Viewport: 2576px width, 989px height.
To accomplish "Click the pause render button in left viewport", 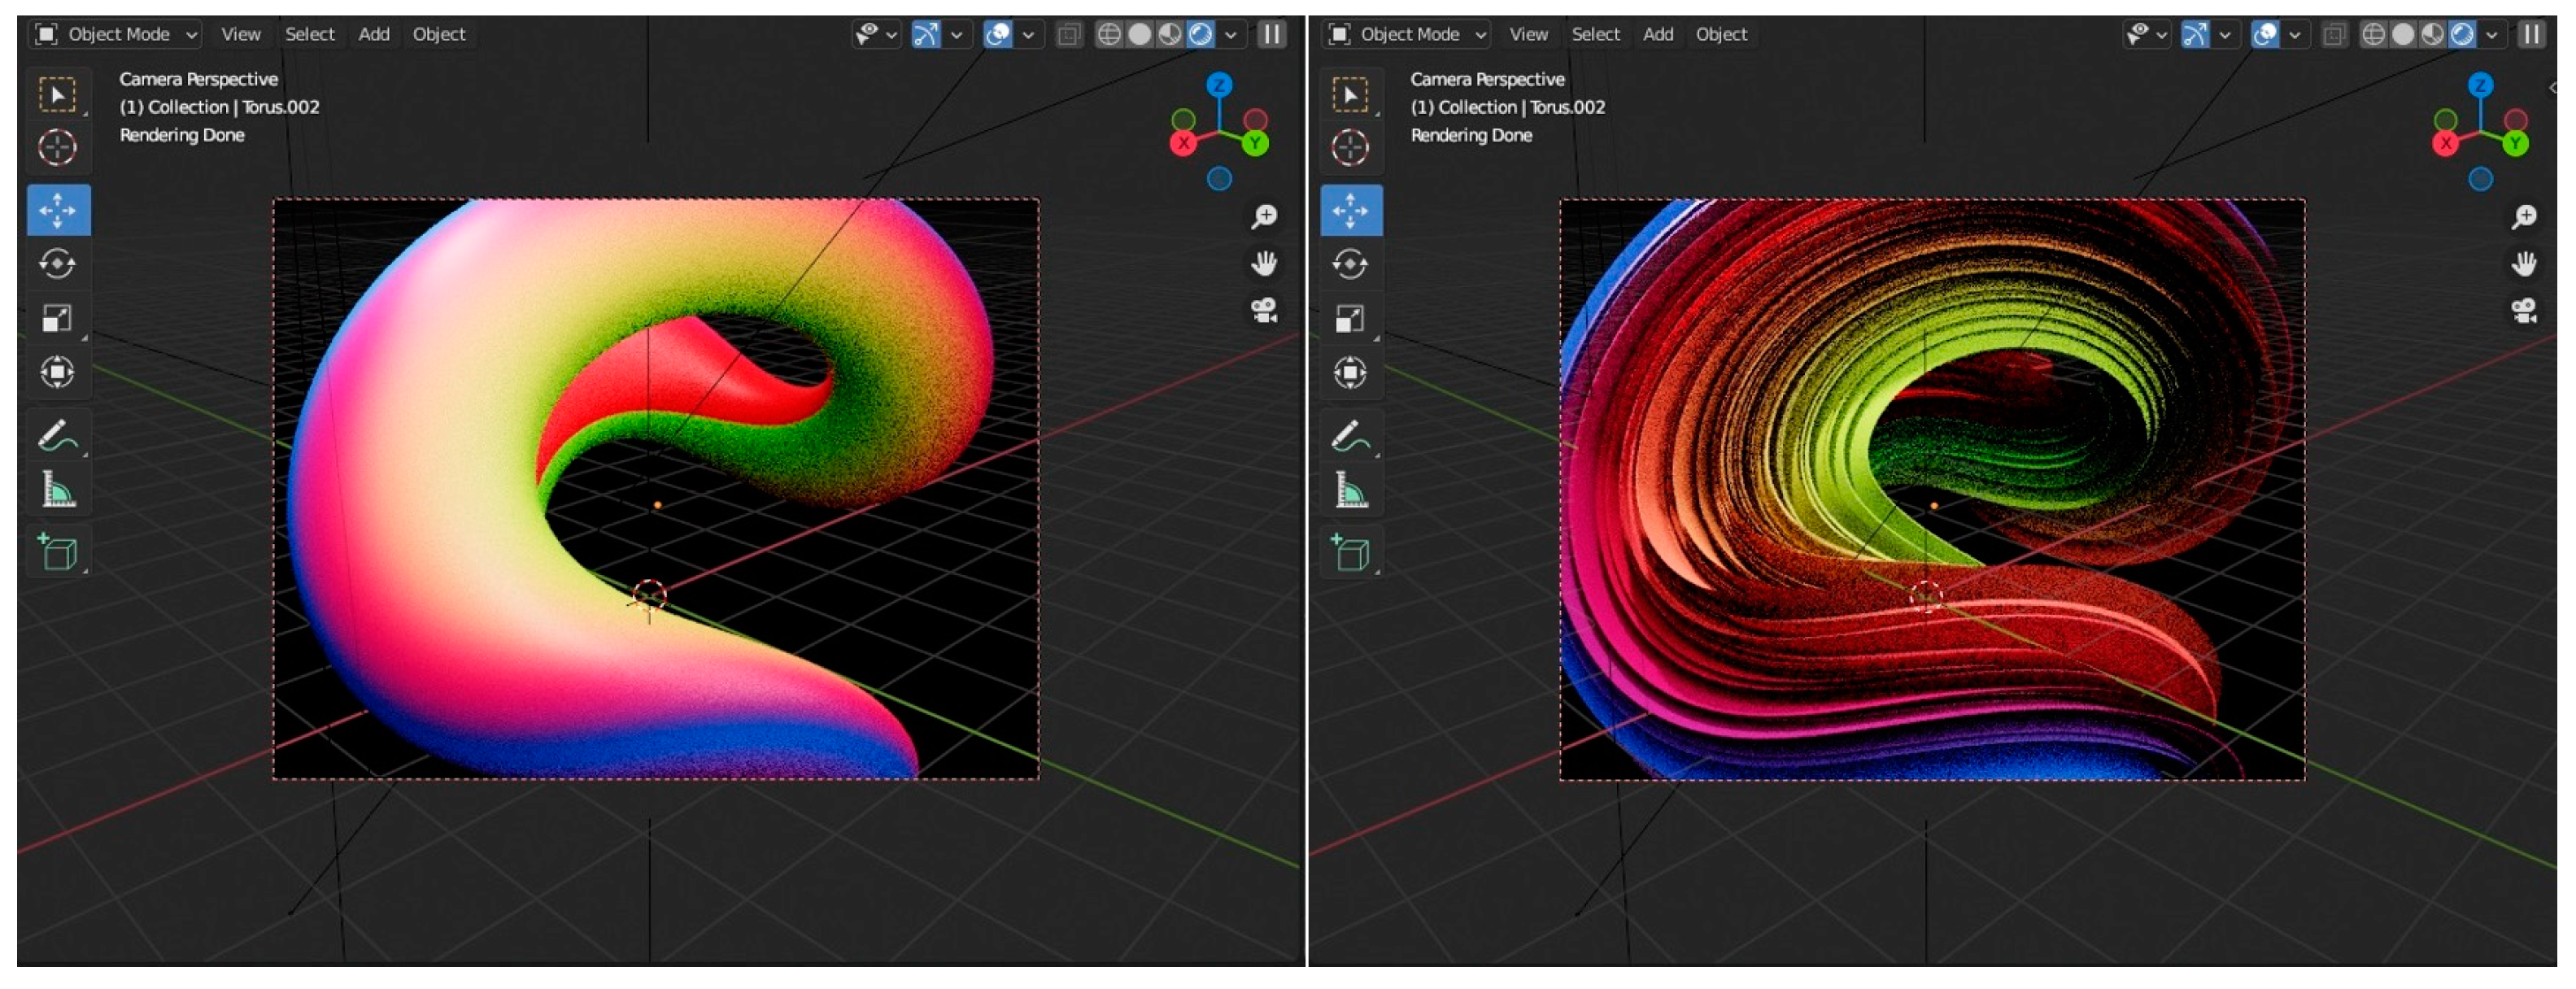I will [1271, 35].
